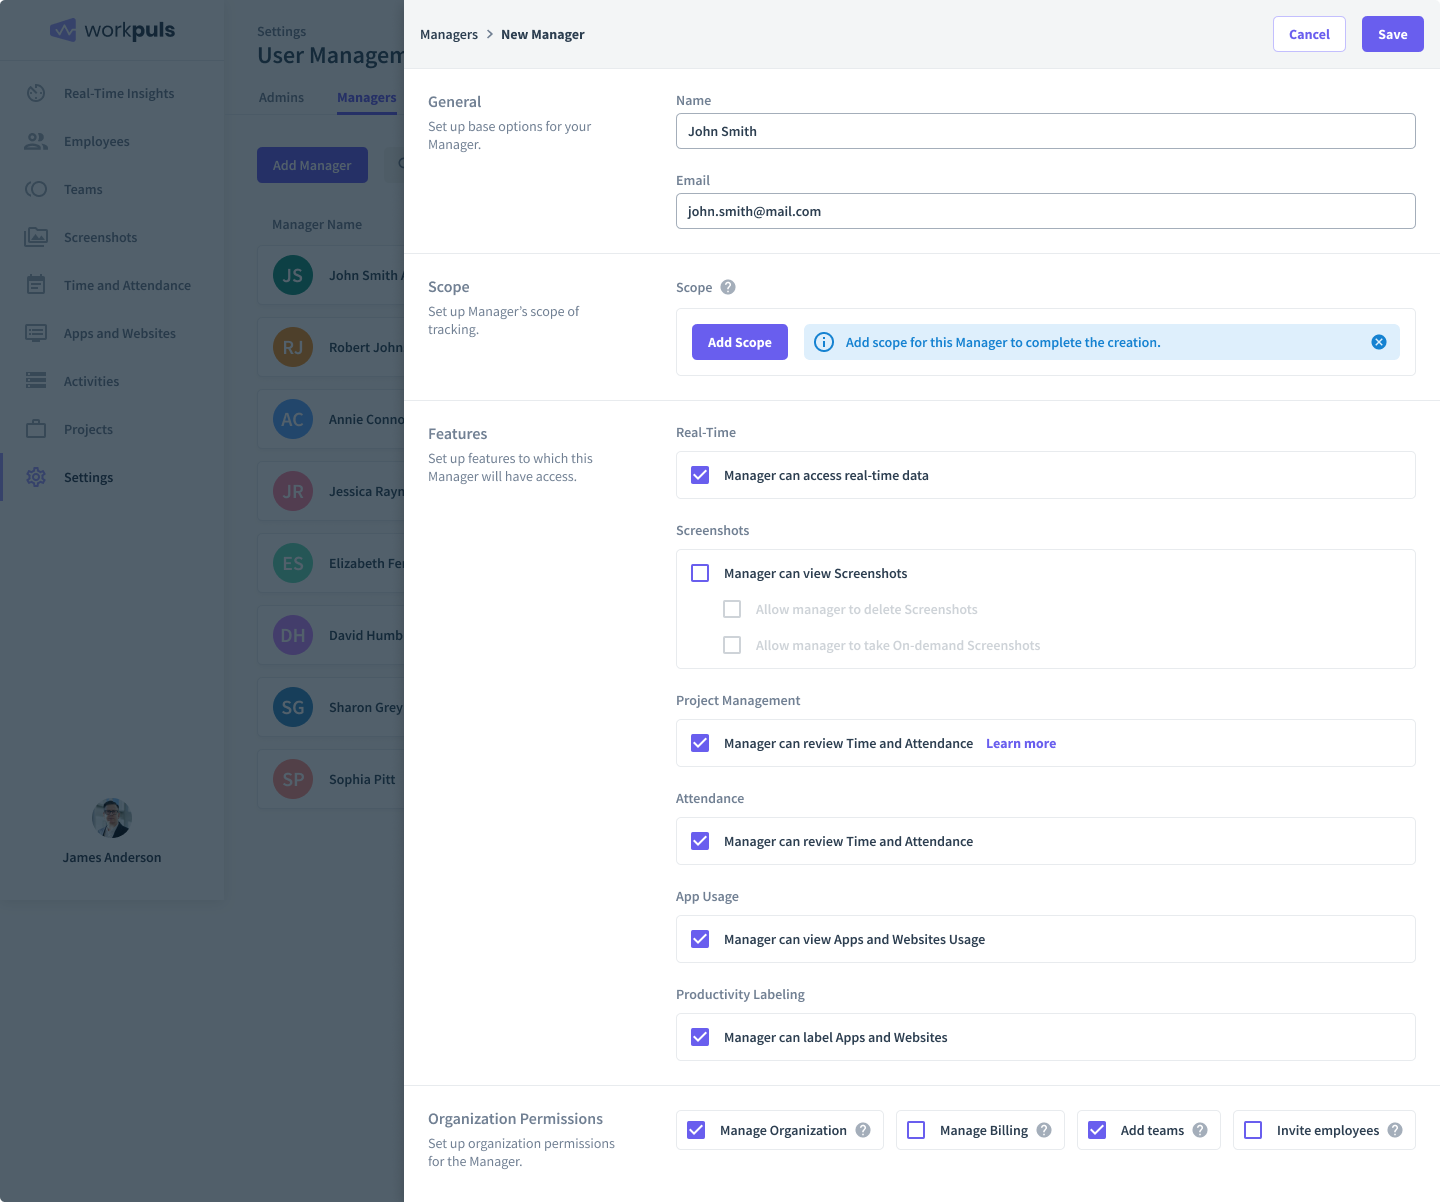Open Real-Time Insights from the sidebar
Image resolution: width=1440 pixels, height=1202 pixels.
[36, 93]
